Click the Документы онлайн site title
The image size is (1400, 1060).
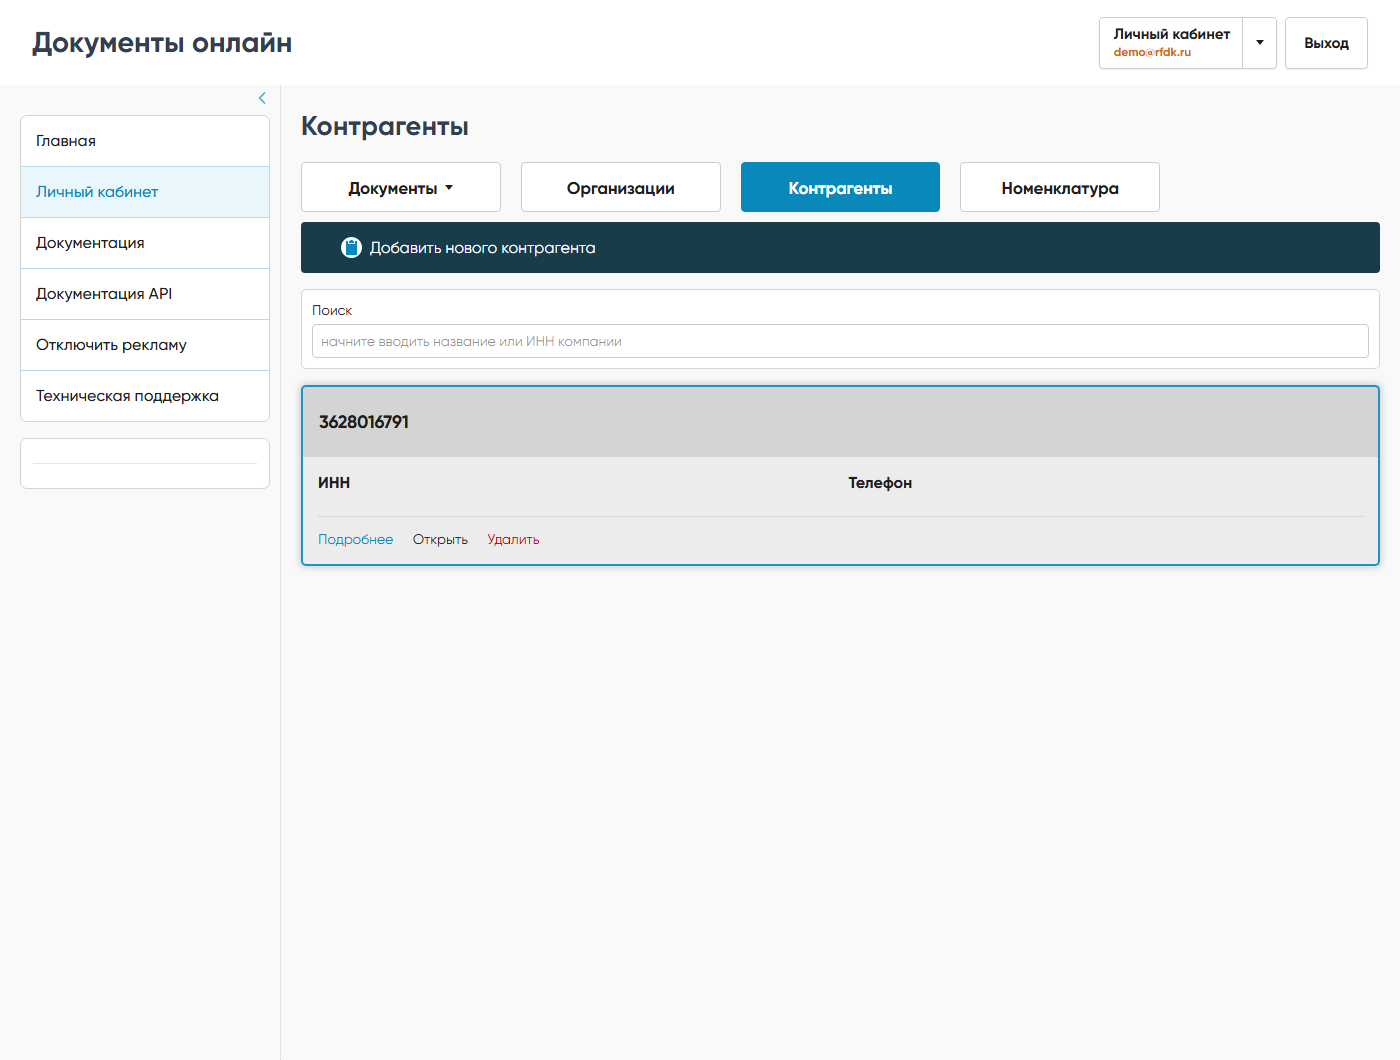tap(162, 43)
